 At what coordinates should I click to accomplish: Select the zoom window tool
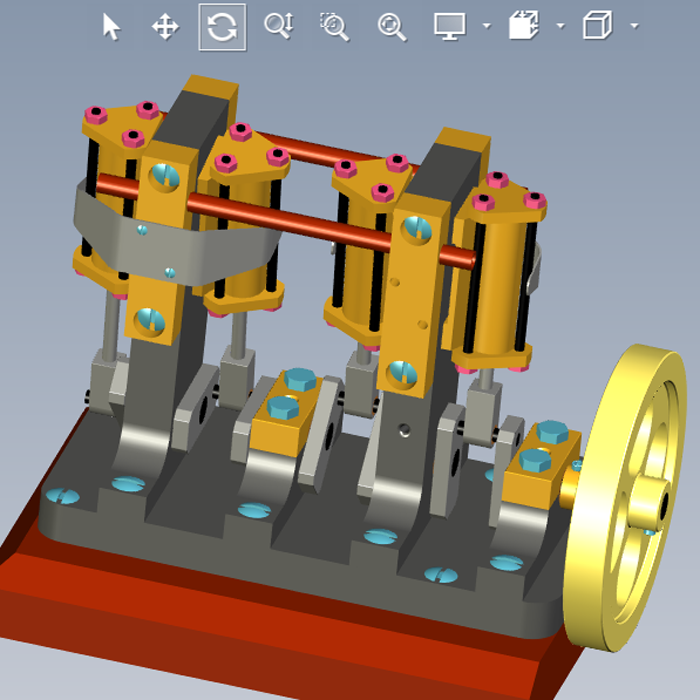pos(334,27)
